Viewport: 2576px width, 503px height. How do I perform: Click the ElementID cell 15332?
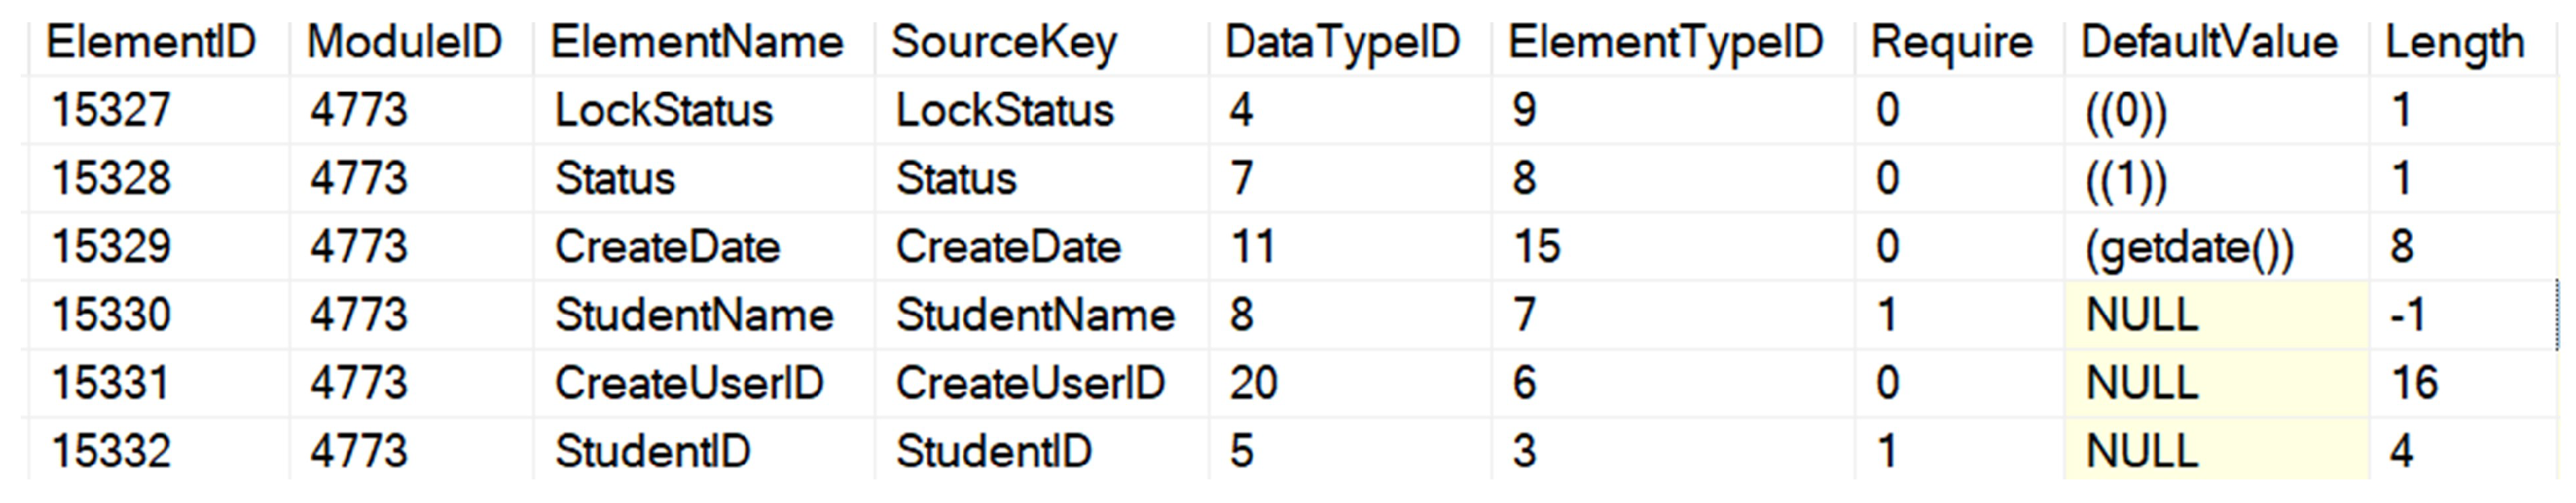pos(111,452)
